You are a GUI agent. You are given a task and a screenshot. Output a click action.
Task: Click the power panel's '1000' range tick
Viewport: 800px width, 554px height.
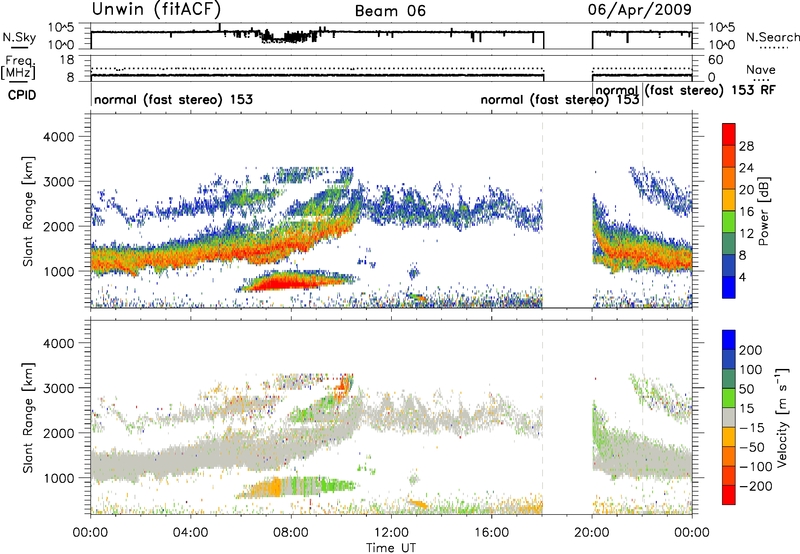pos(58,271)
